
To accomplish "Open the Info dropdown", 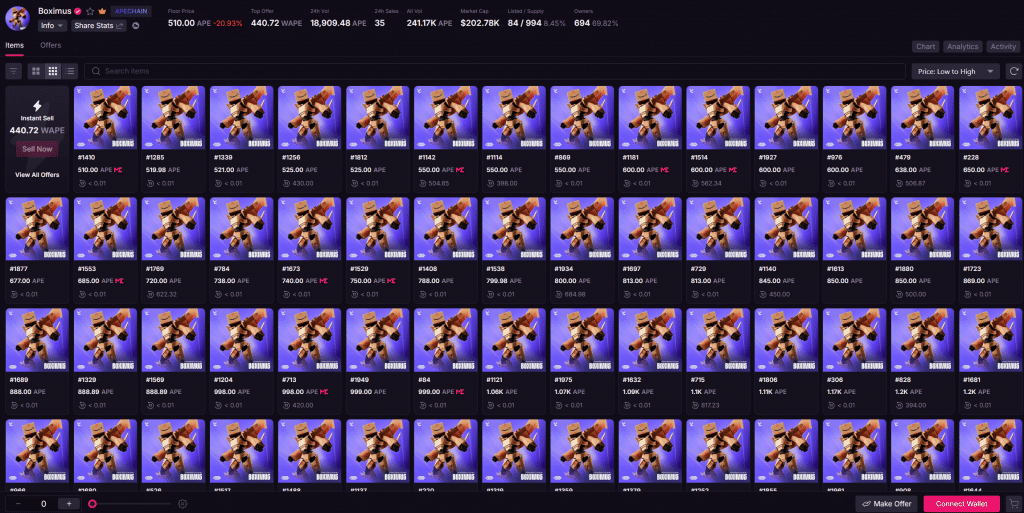I will click(x=52, y=25).
